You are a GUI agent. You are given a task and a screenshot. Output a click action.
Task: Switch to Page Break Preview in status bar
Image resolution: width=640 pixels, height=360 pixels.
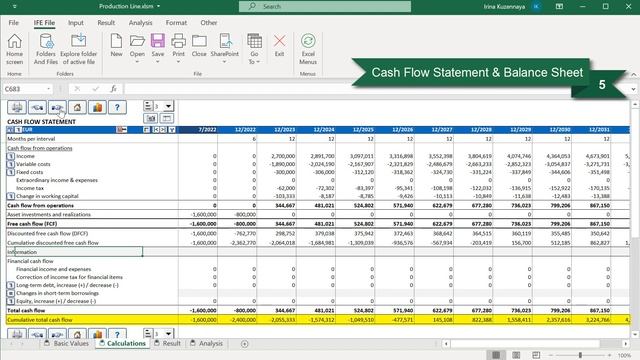pos(536,355)
